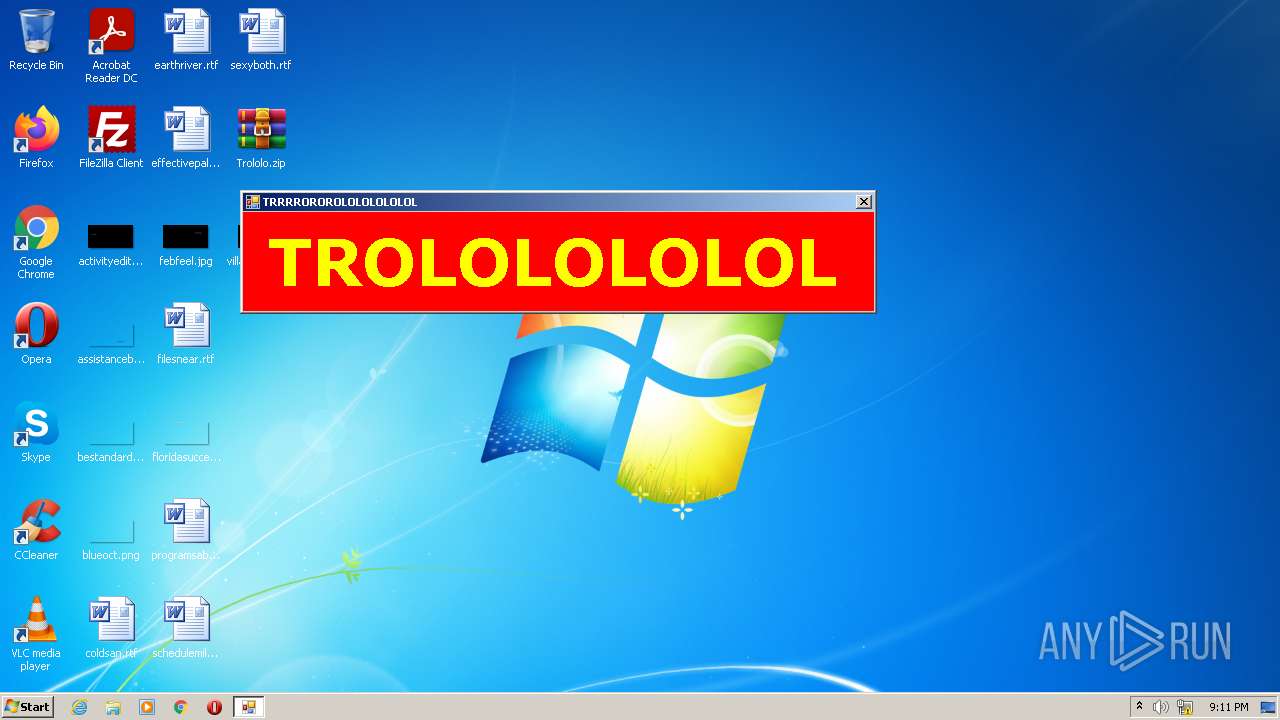Click the 9:11 PM clock
This screenshot has height=720, width=1280.
(1228, 707)
